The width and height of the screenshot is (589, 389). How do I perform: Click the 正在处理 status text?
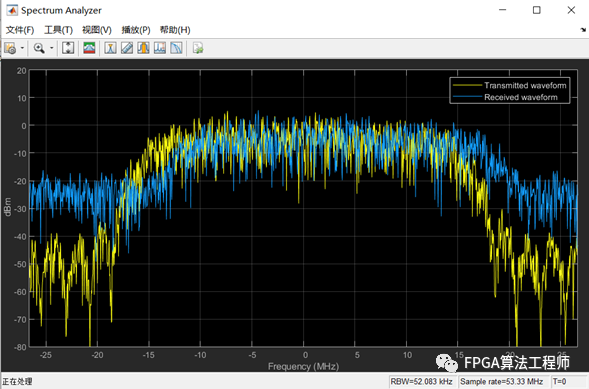pyautogui.click(x=17, y=381)
